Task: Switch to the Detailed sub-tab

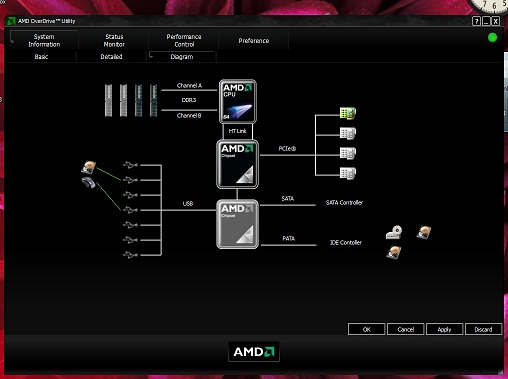Action: [x=111, y=57]
